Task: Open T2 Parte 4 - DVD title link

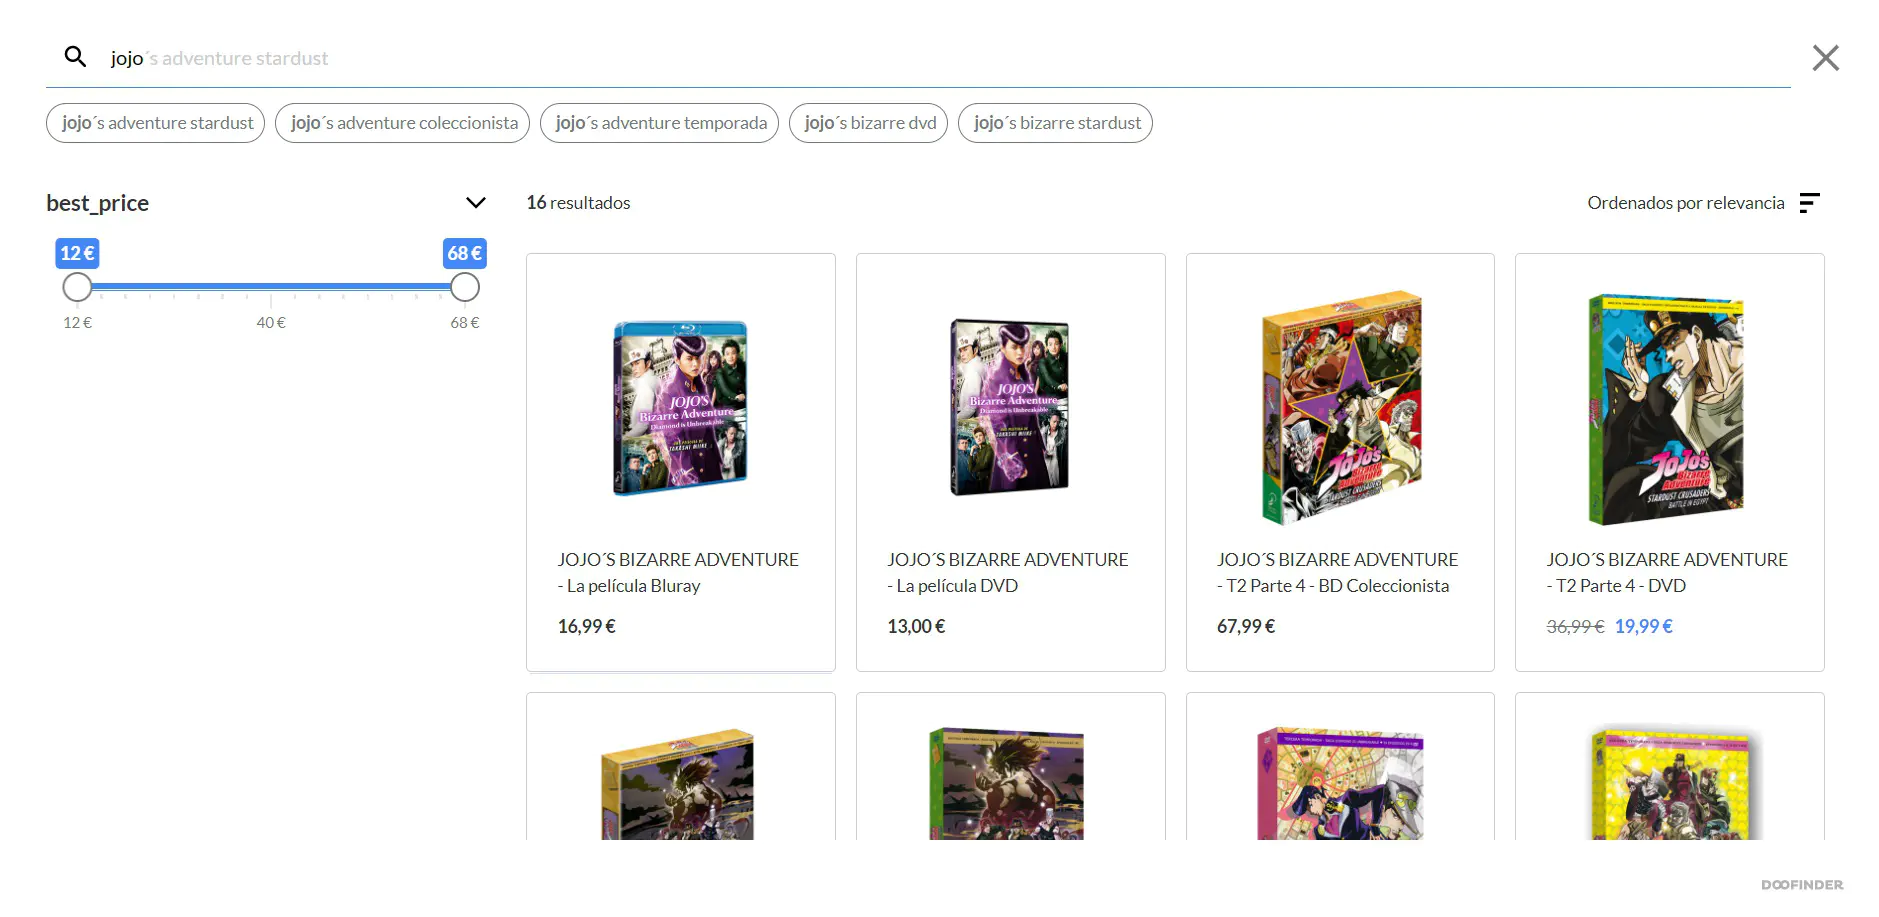Action: point(1667,573)
